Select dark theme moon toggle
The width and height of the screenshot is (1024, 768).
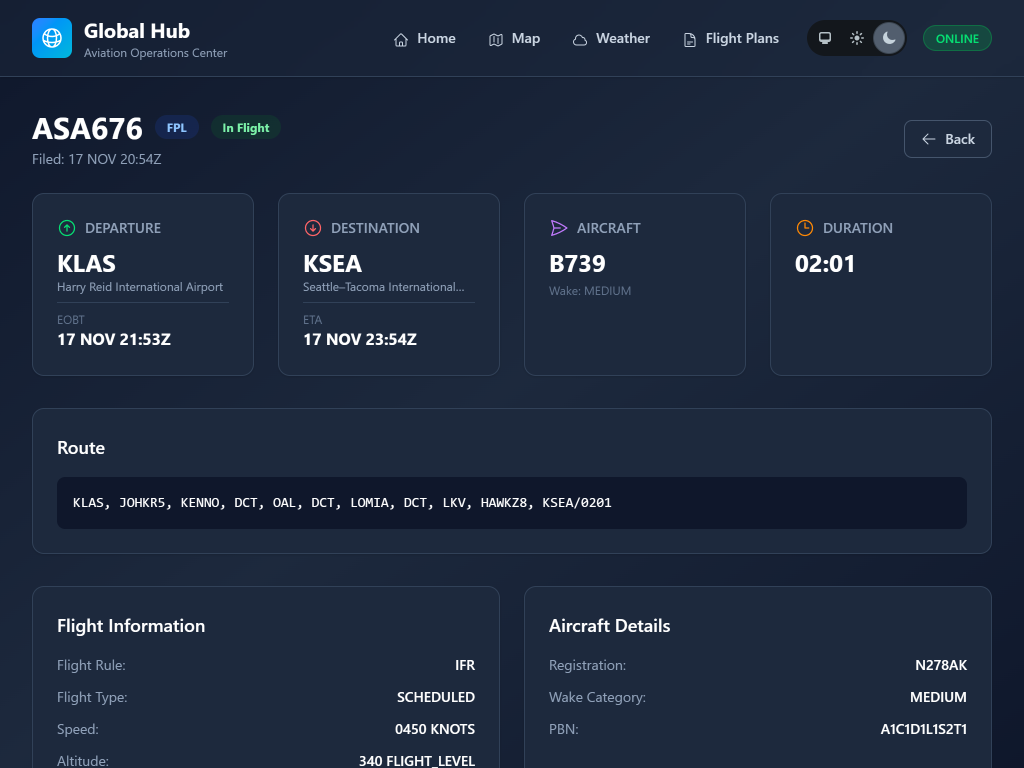pyautogui.click(x=889, y=38)
